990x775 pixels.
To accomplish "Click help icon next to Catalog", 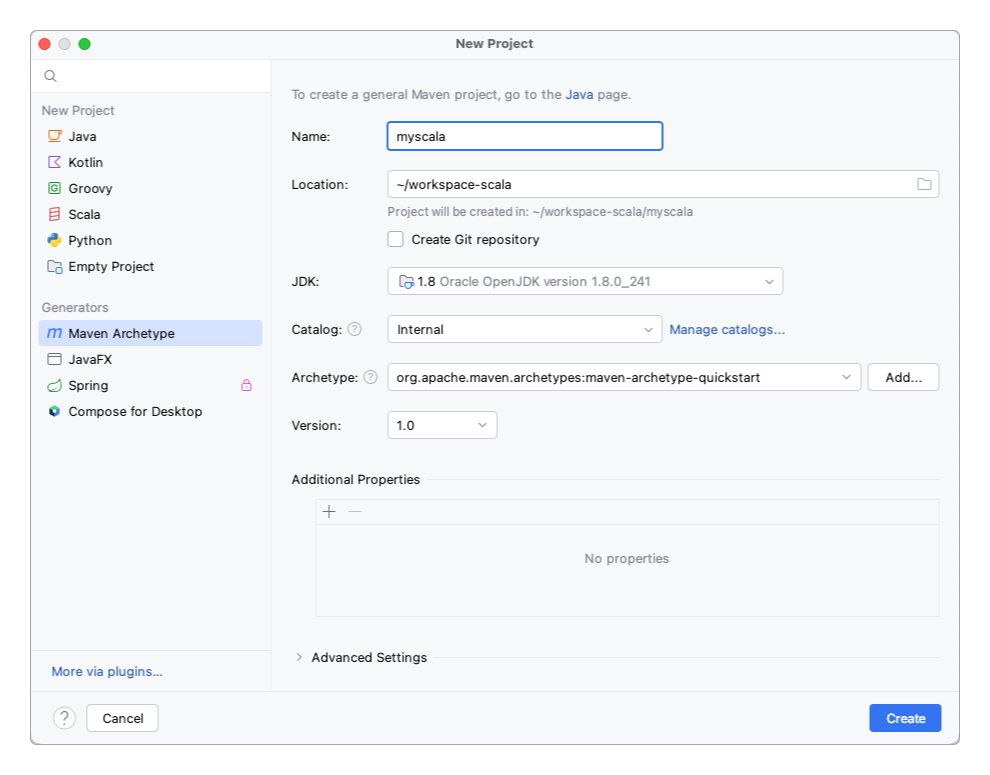I will point(355,329).
